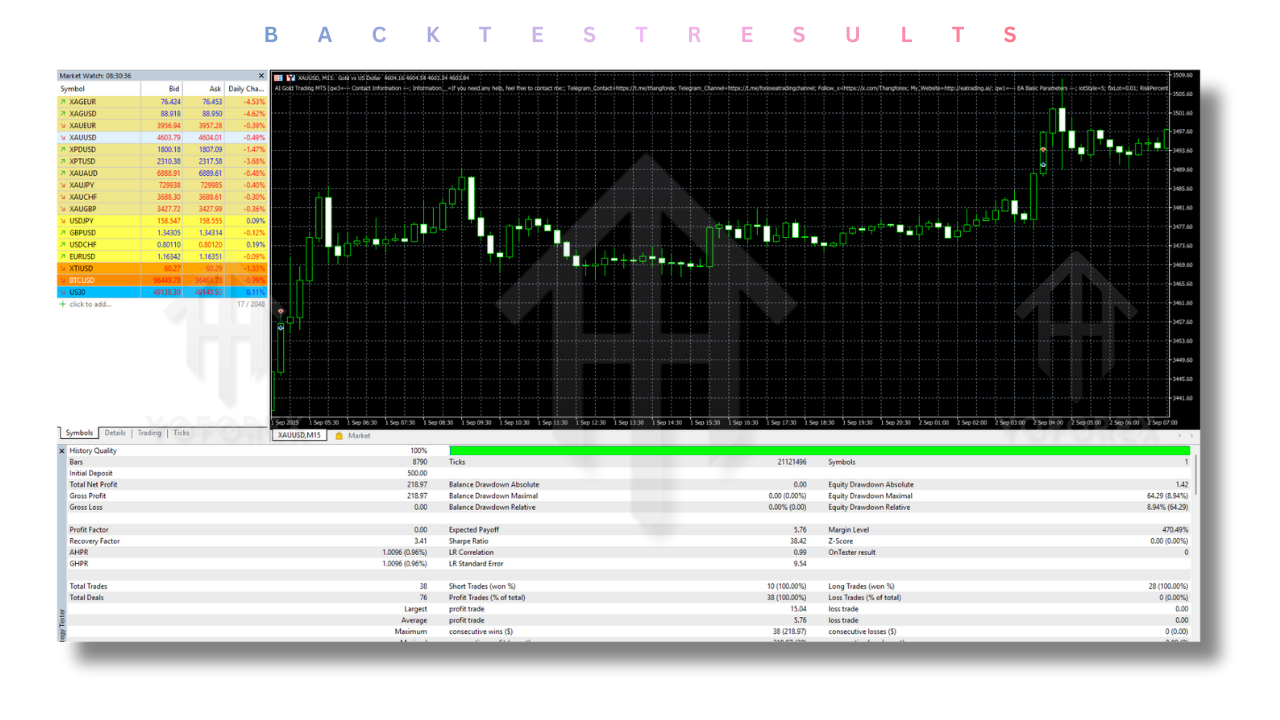Select the XAUUSD chart symbol icon
This screenshot has height=720, width=1280.
280,75
